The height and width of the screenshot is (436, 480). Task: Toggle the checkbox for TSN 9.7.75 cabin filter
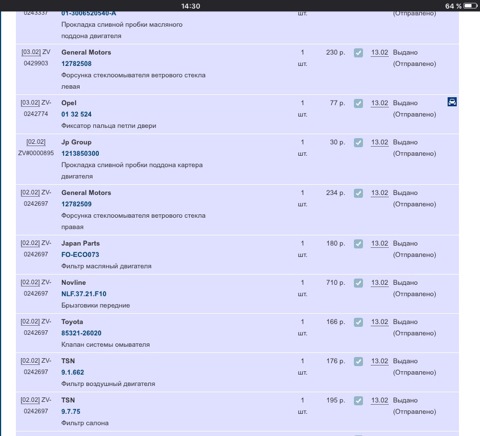358,401
